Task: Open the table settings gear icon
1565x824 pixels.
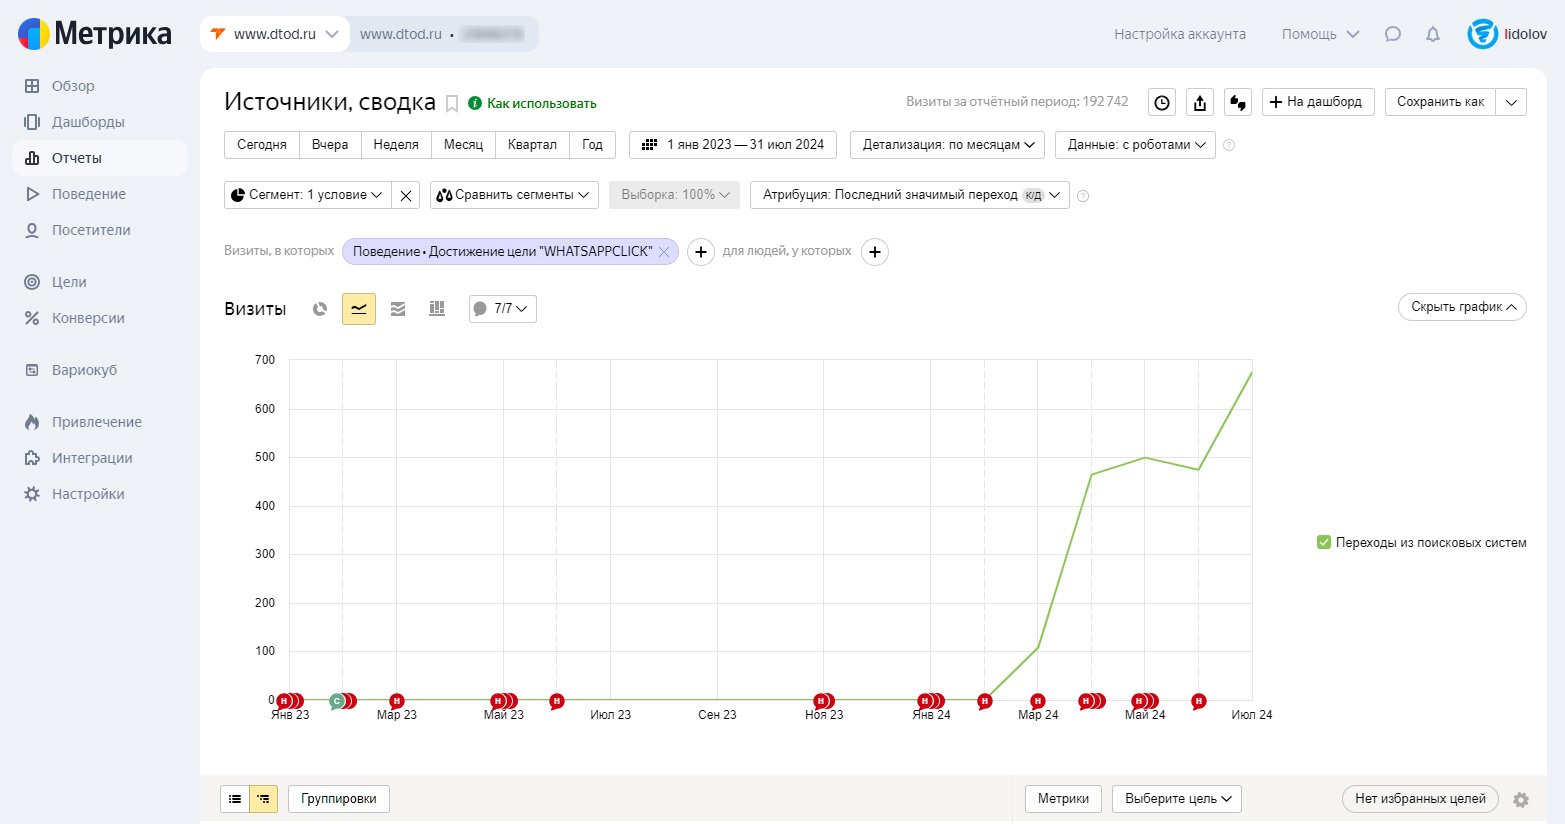Action: 1521,799
